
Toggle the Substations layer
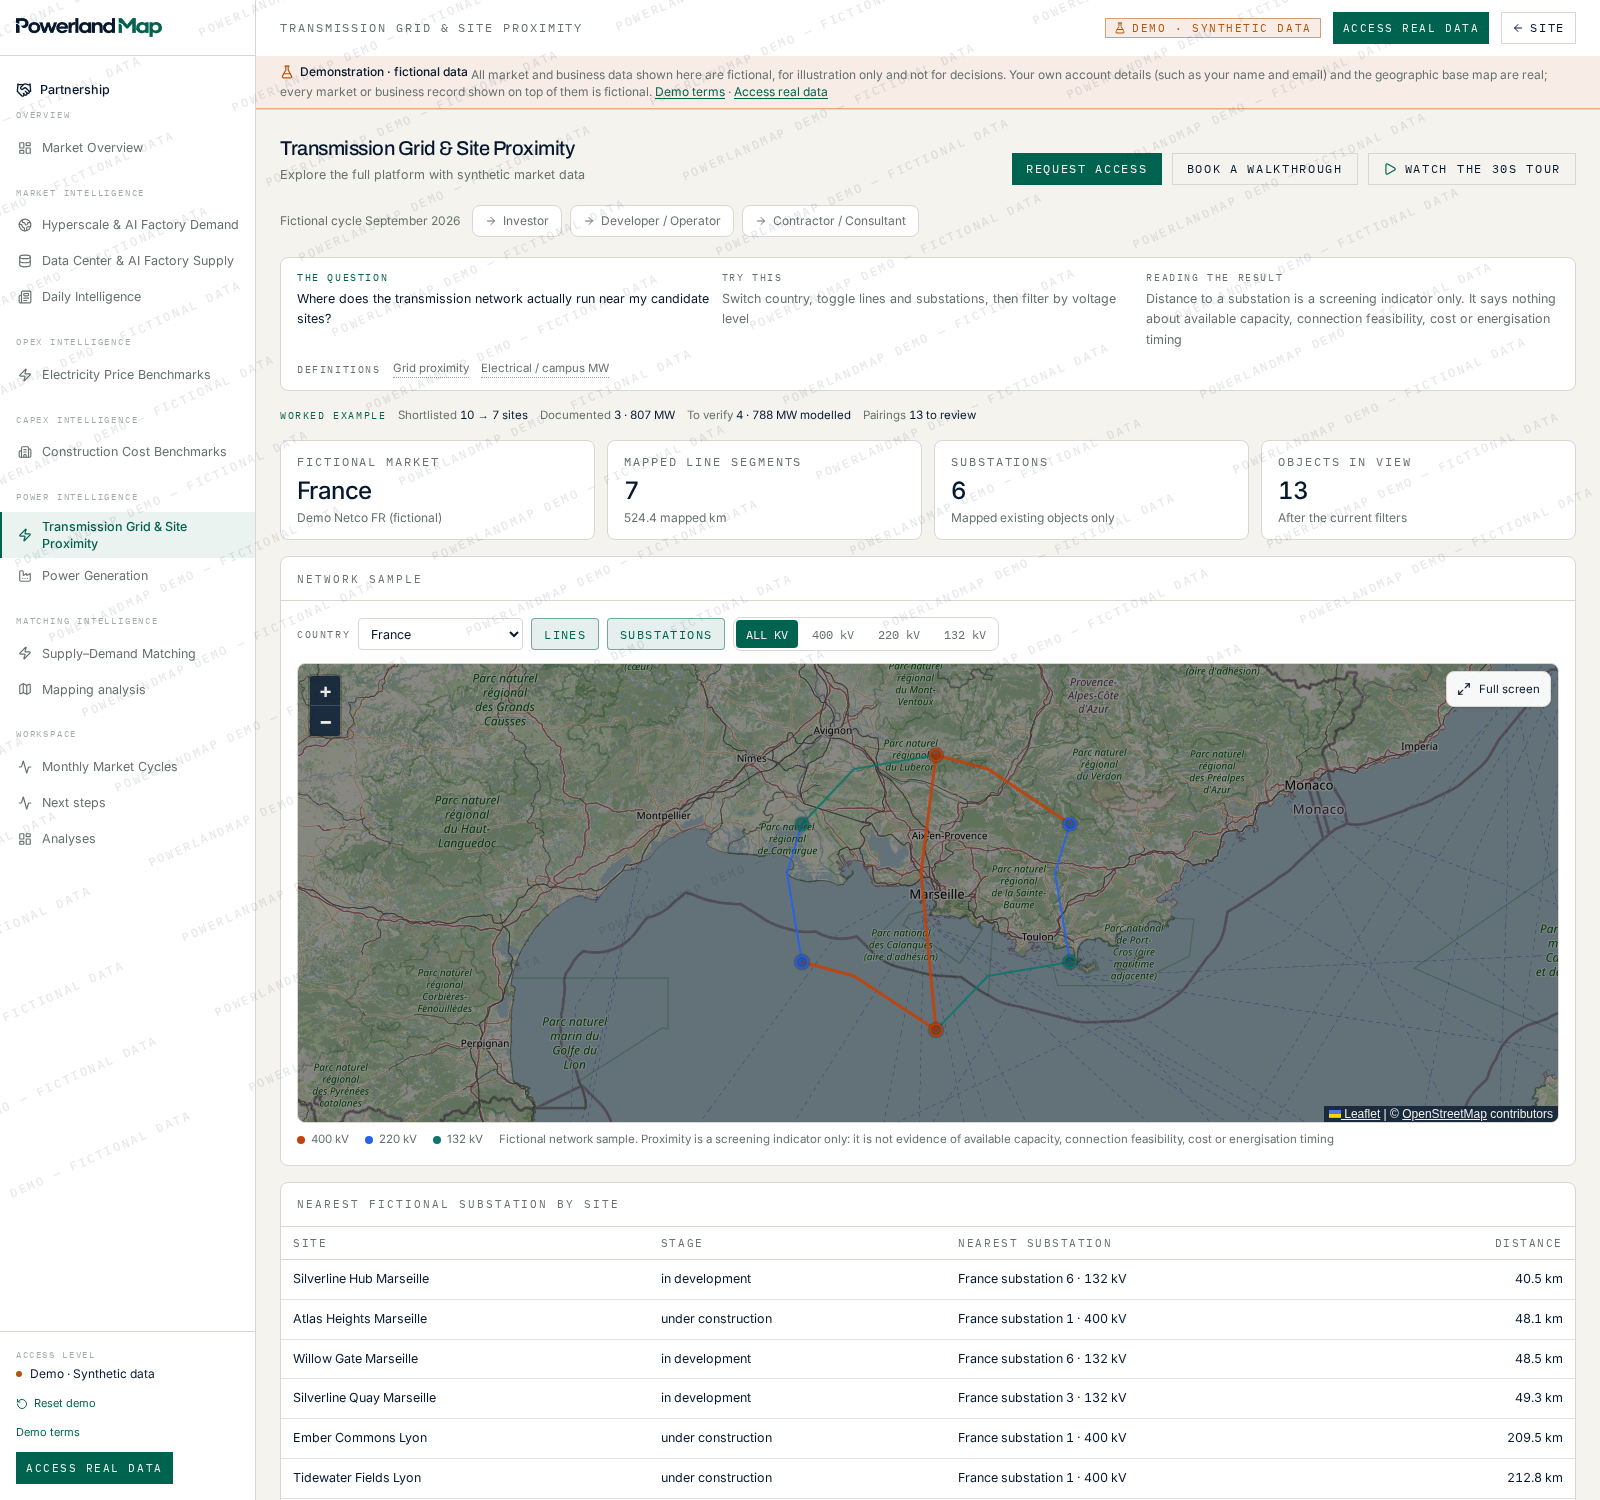666,635
